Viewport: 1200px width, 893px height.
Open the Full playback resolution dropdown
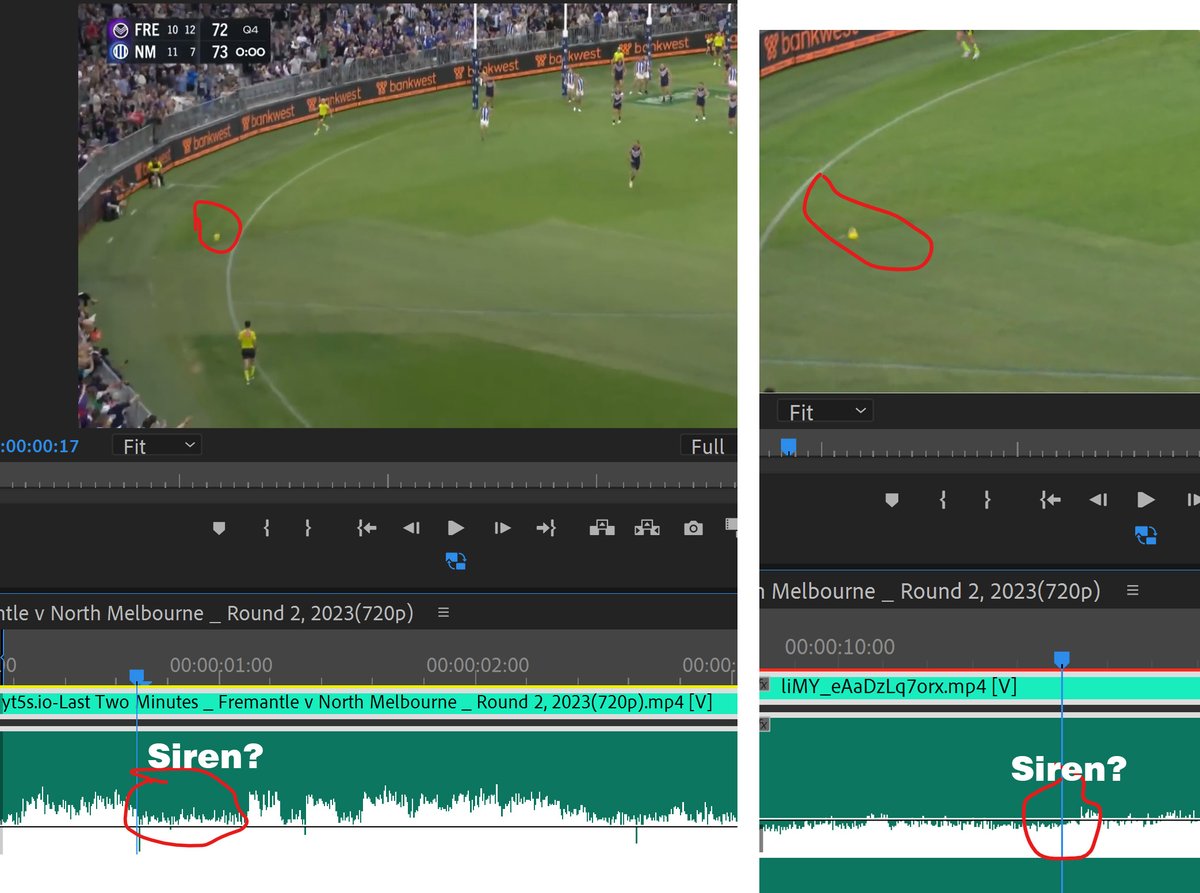coord(708,446)
